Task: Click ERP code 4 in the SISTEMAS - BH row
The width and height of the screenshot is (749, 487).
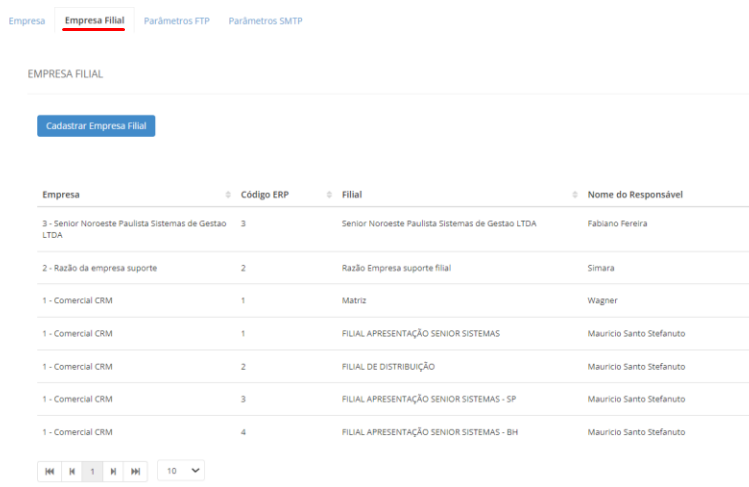Action: [243, 432]
